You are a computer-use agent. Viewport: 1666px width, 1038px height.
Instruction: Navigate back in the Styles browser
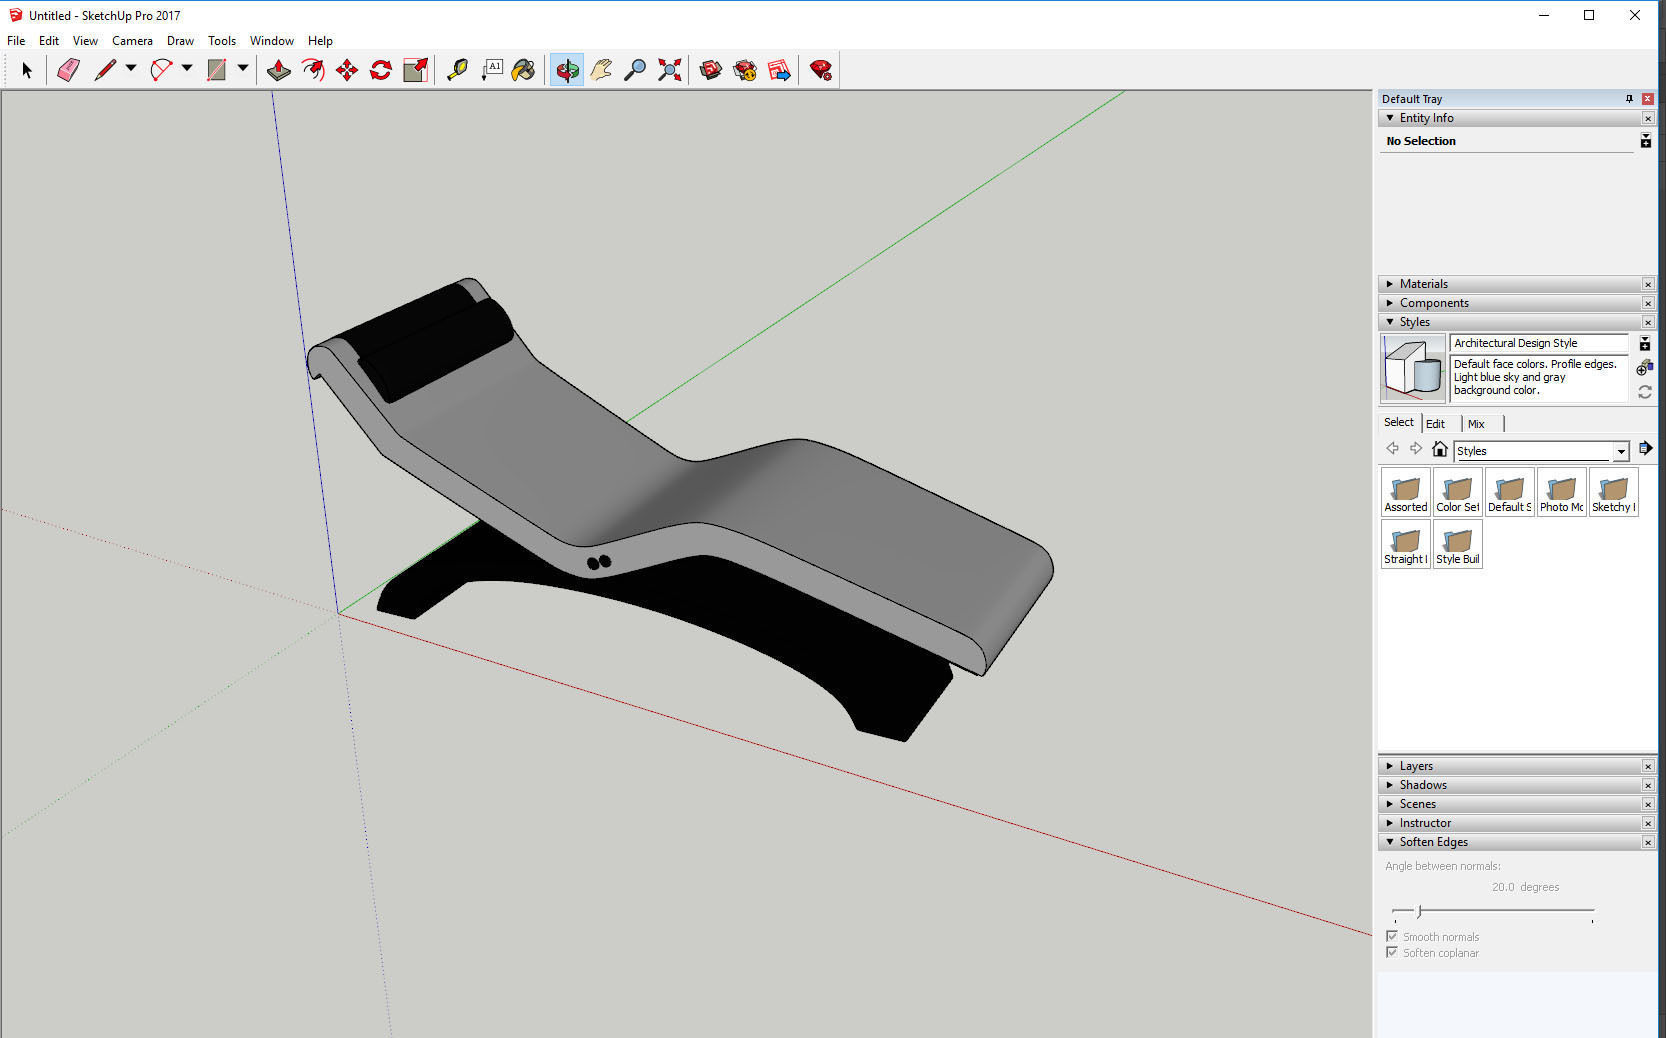pyautogui.click(x=1392, y=449)
